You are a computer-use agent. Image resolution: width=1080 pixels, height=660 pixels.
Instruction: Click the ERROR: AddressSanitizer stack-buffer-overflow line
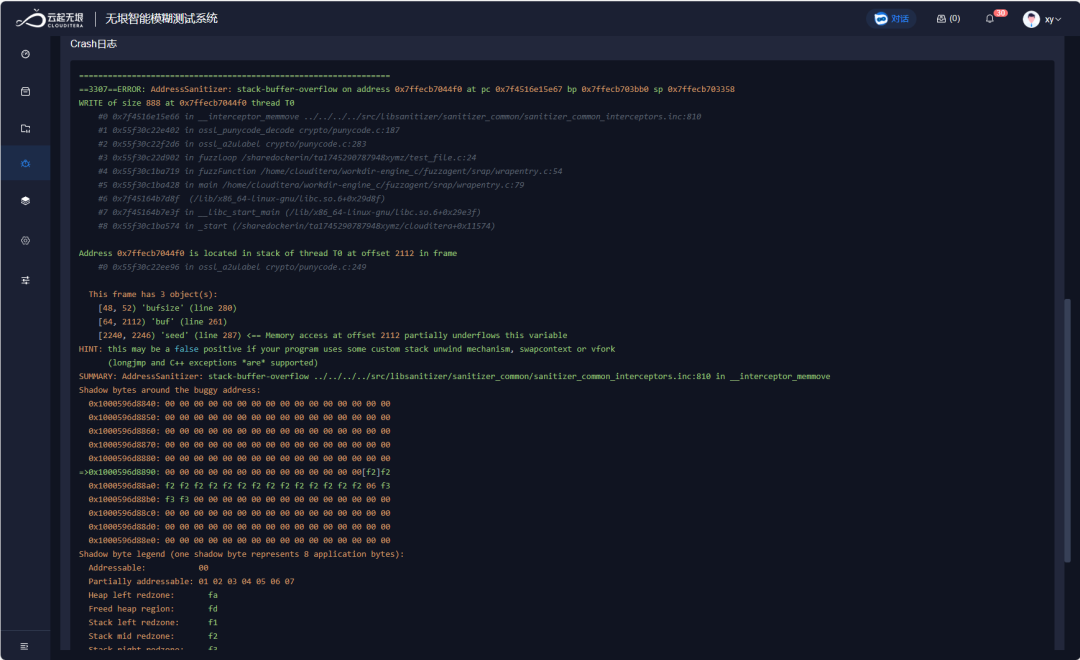click(406, 89)
